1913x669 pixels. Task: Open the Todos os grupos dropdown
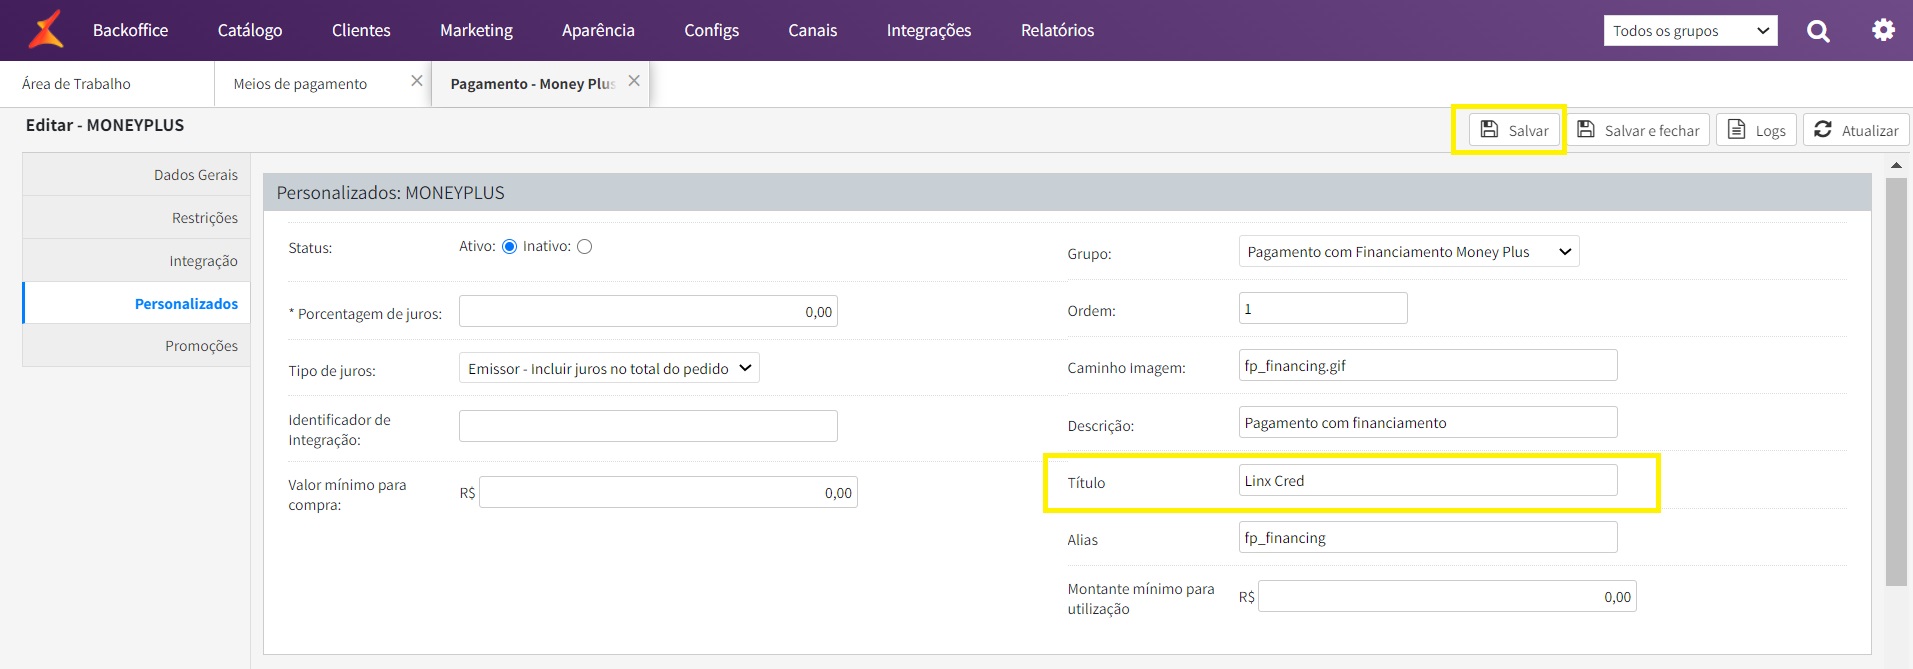[x=1691, y=31]
